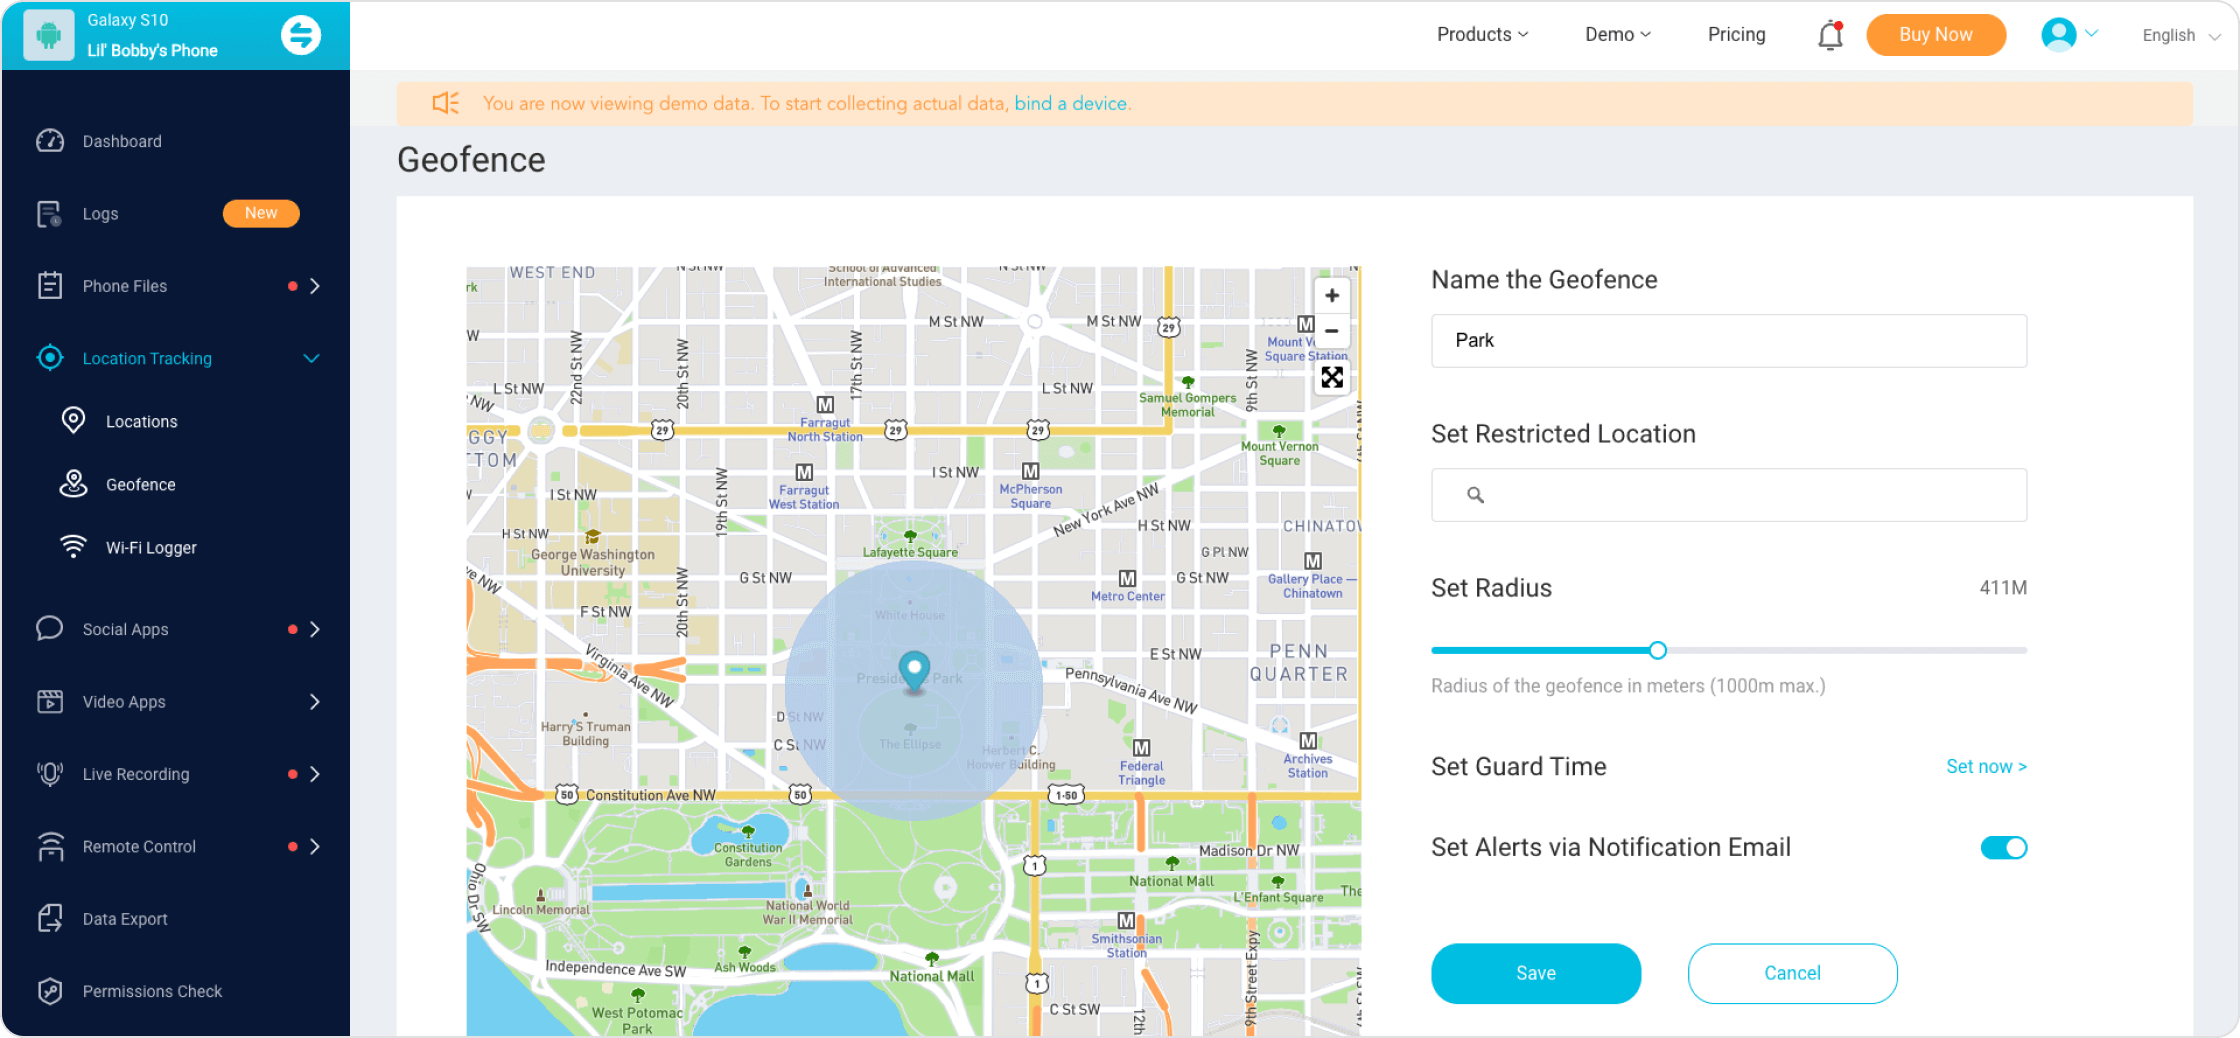Click the Name the Geofence field
This screenshot has width=2240, height=1038.
1729,341
